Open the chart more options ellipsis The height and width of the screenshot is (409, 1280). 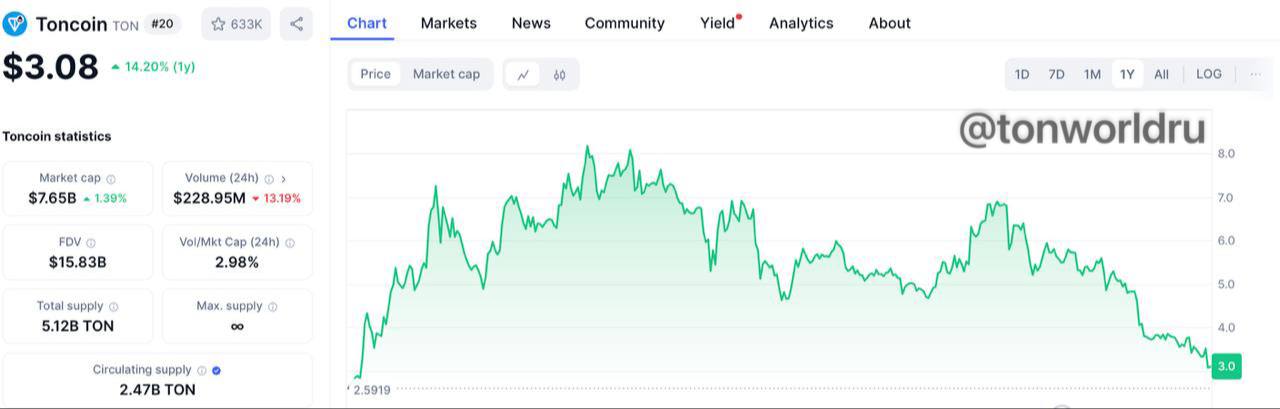tap(1255, 74)
